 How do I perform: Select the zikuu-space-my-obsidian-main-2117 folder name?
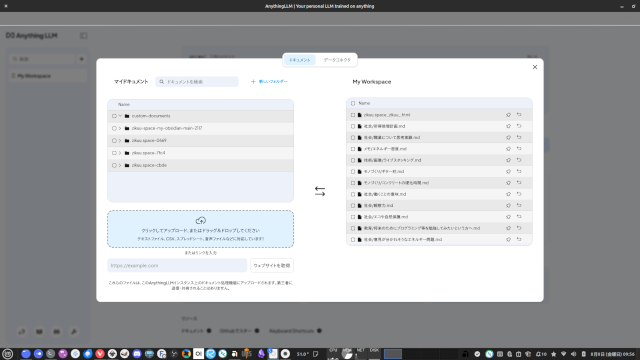(167, 128)
